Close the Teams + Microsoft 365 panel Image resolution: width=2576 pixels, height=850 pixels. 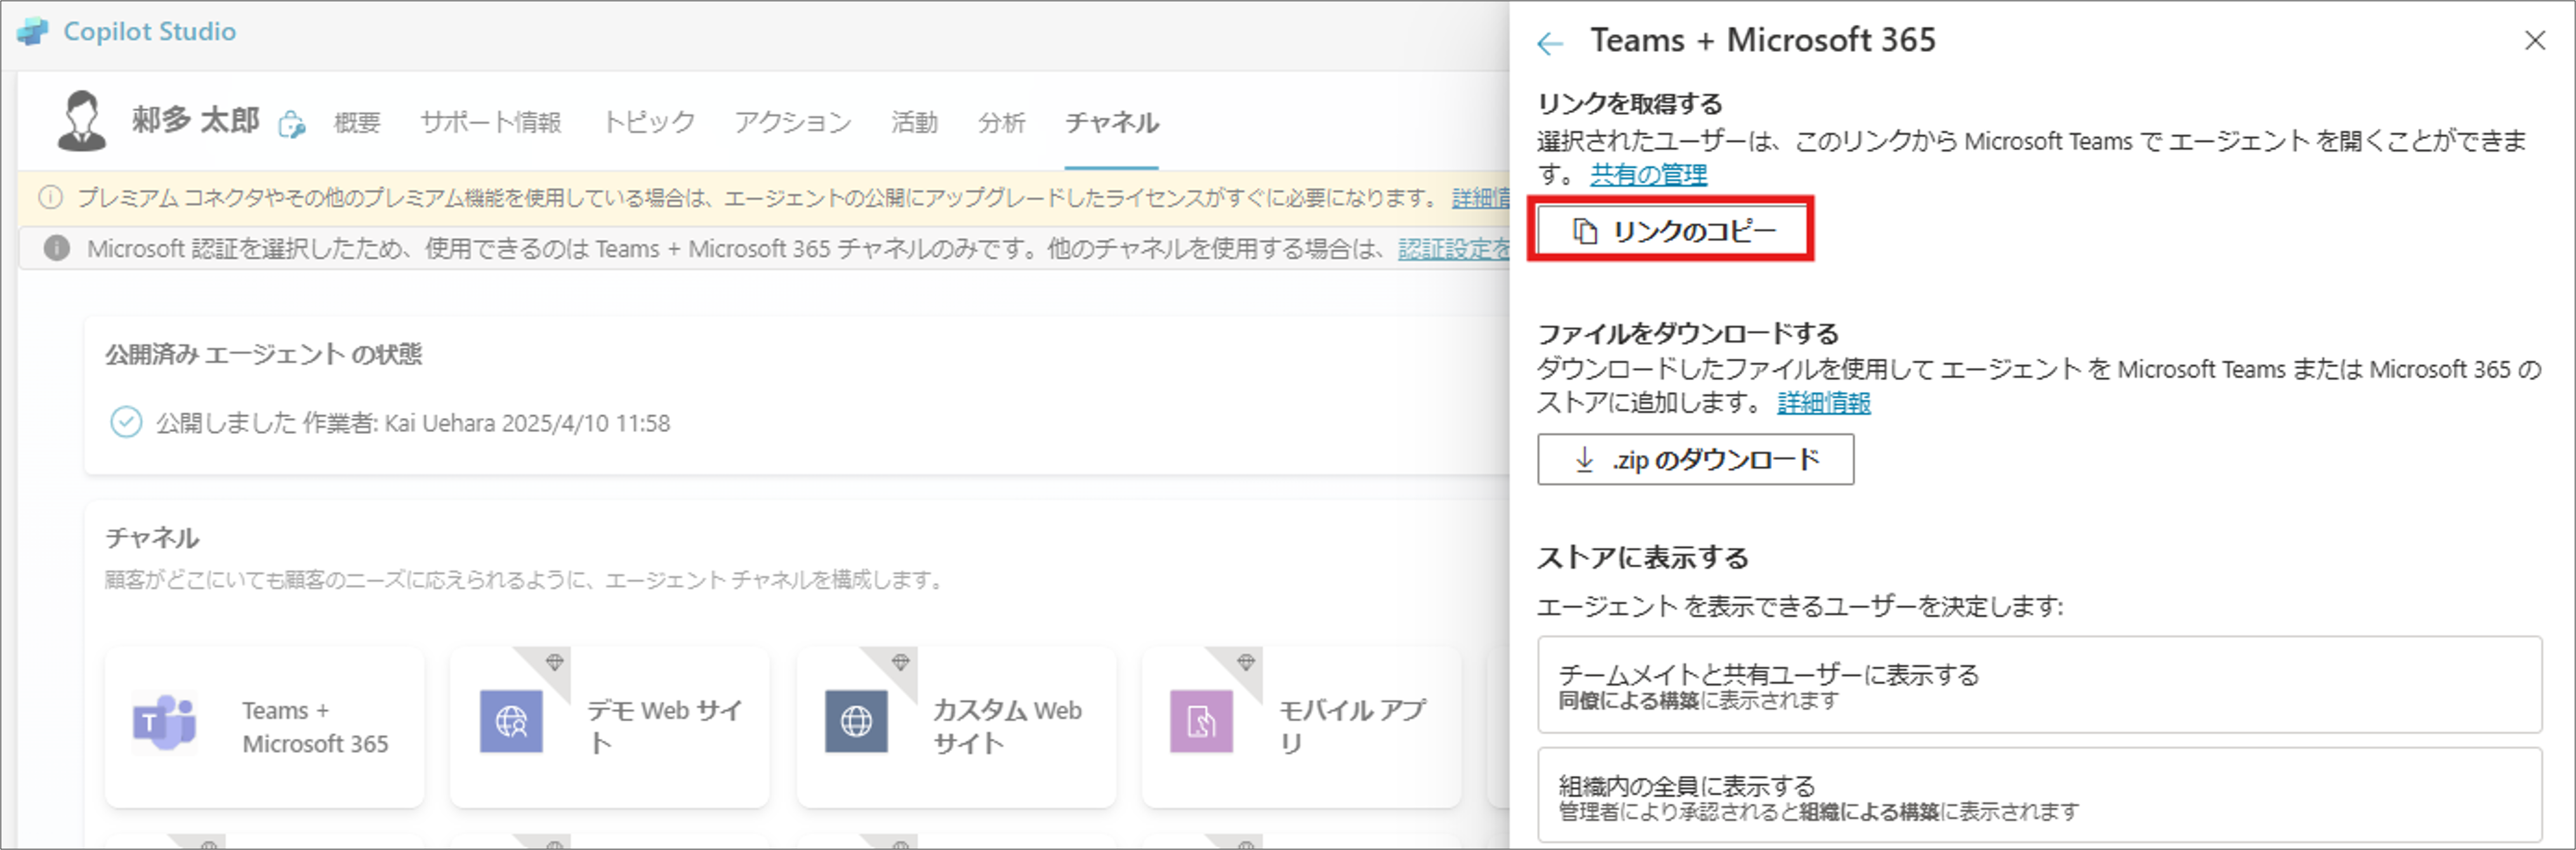click(2534, 40)
